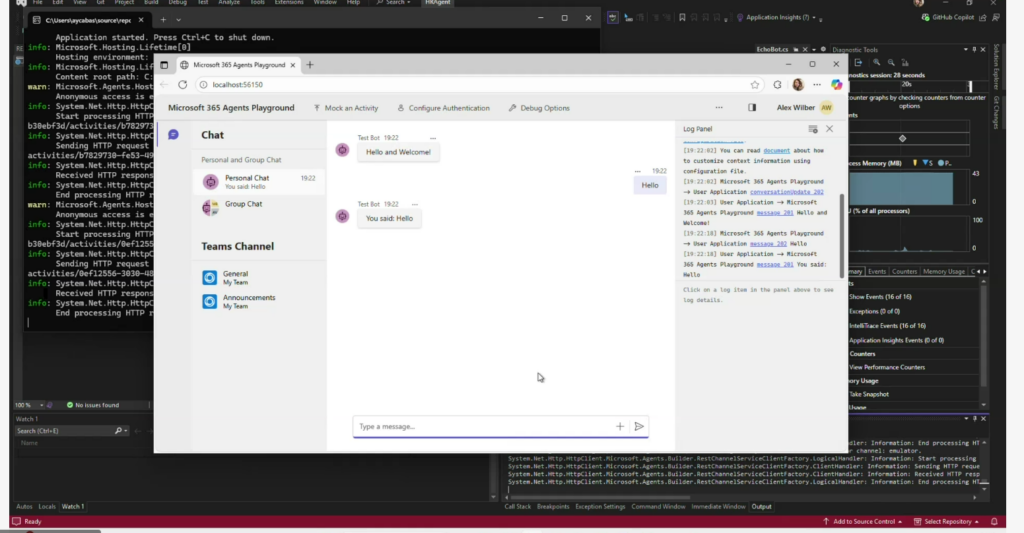Screen dimensions: 1024x533
Task: Click View Performance Counters link
Action: [x=886, y=367]
